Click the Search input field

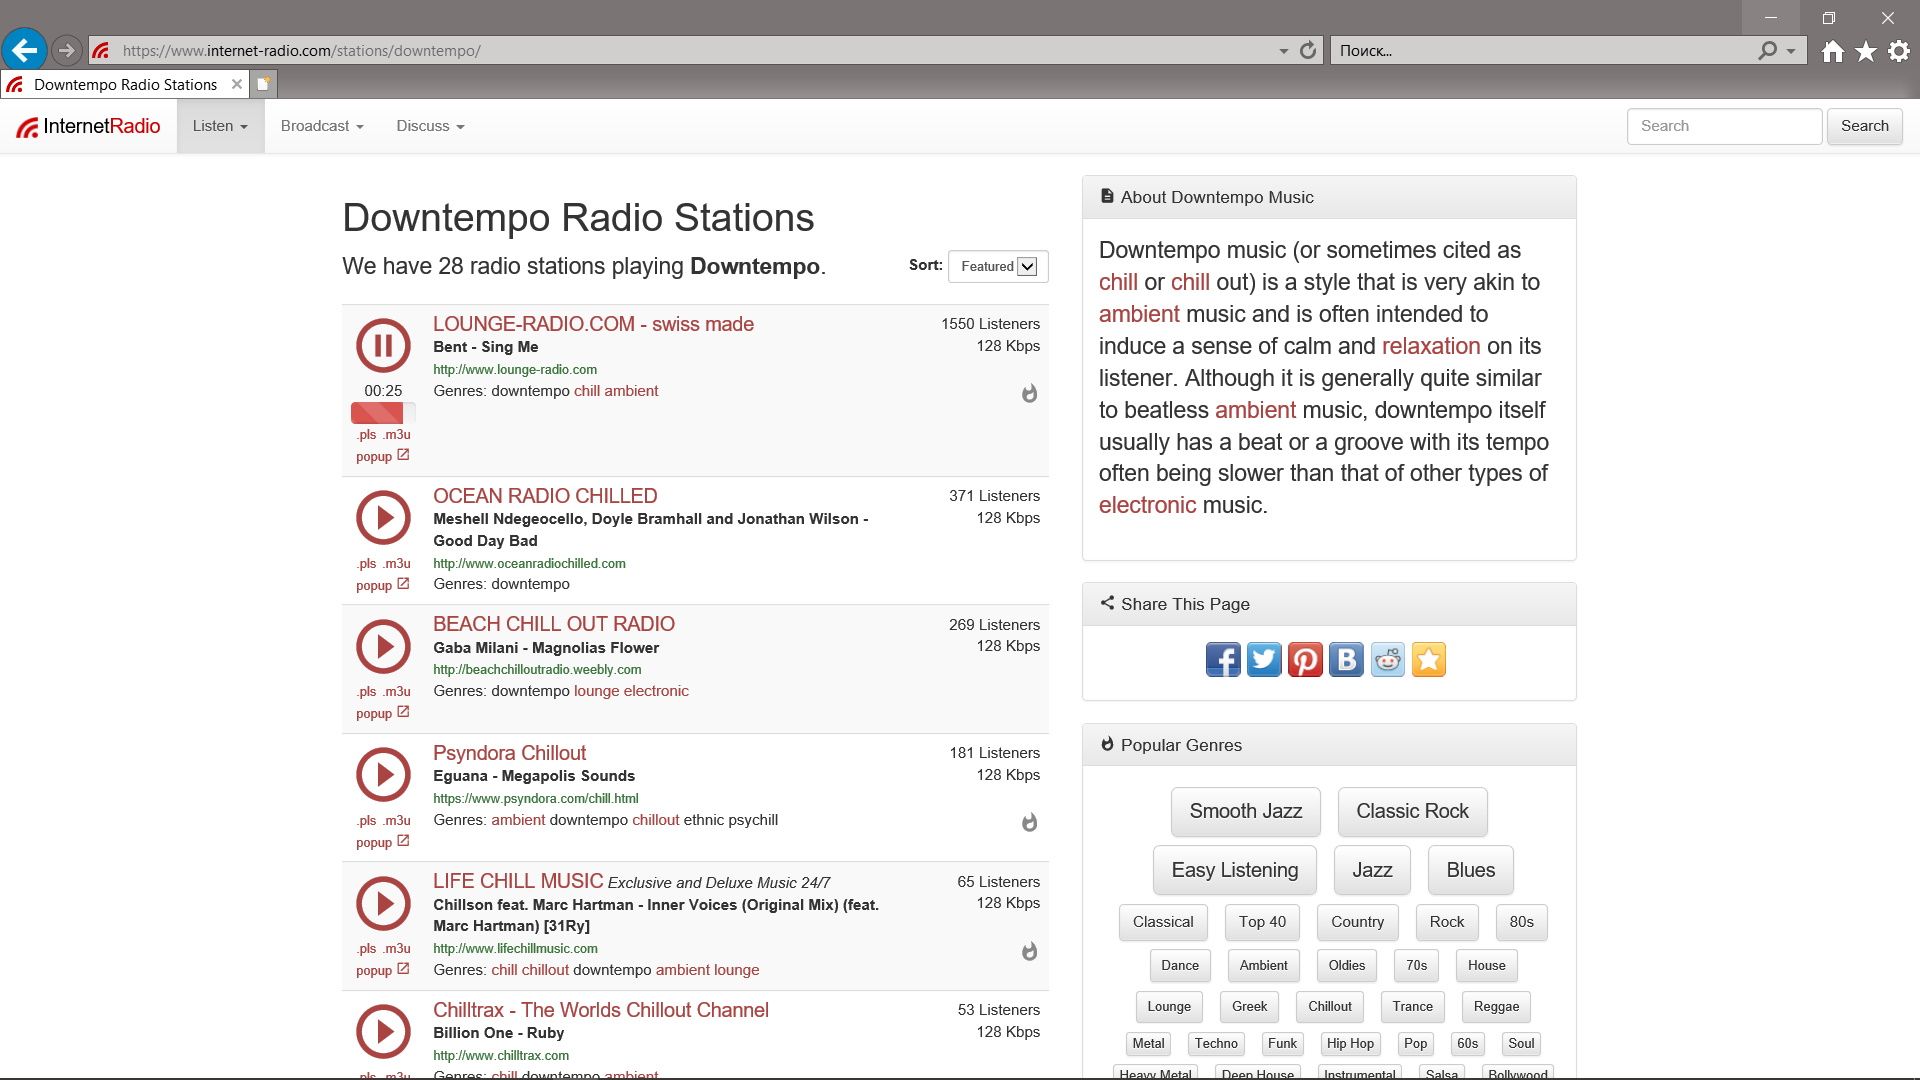click(1725, 125)
